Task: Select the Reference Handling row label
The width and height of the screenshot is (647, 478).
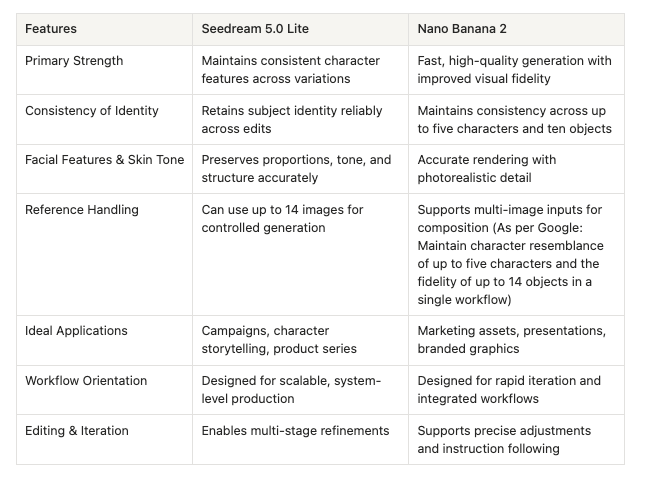Action: [x=82, y=210]
